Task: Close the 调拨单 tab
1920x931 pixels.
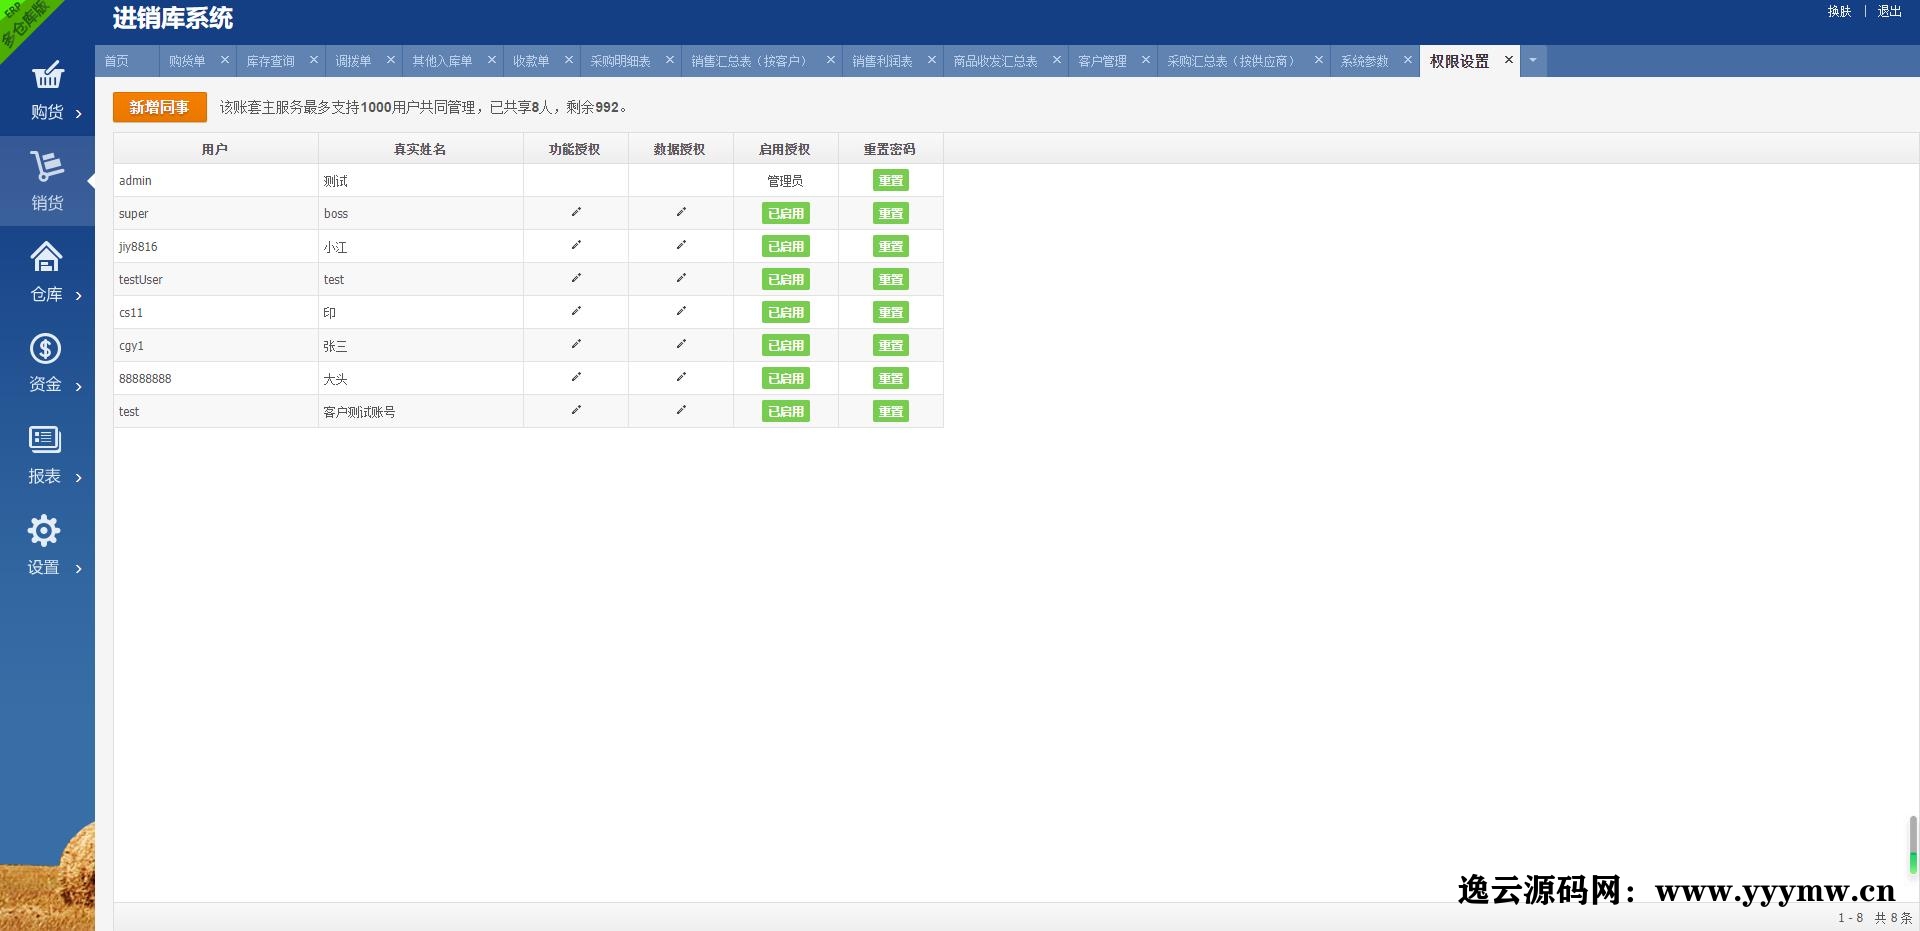Action: (391, 60)
